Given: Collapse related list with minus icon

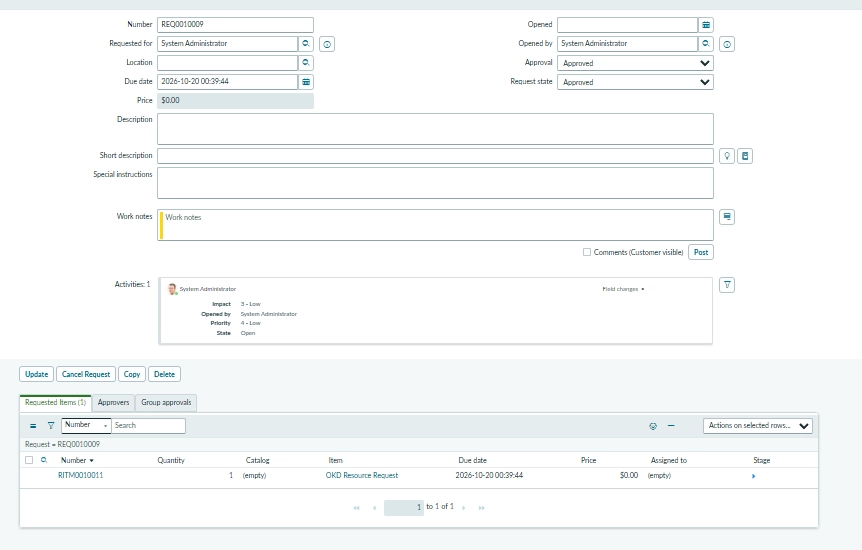Looking at the screenshot, I should click(x=671, y=426).
